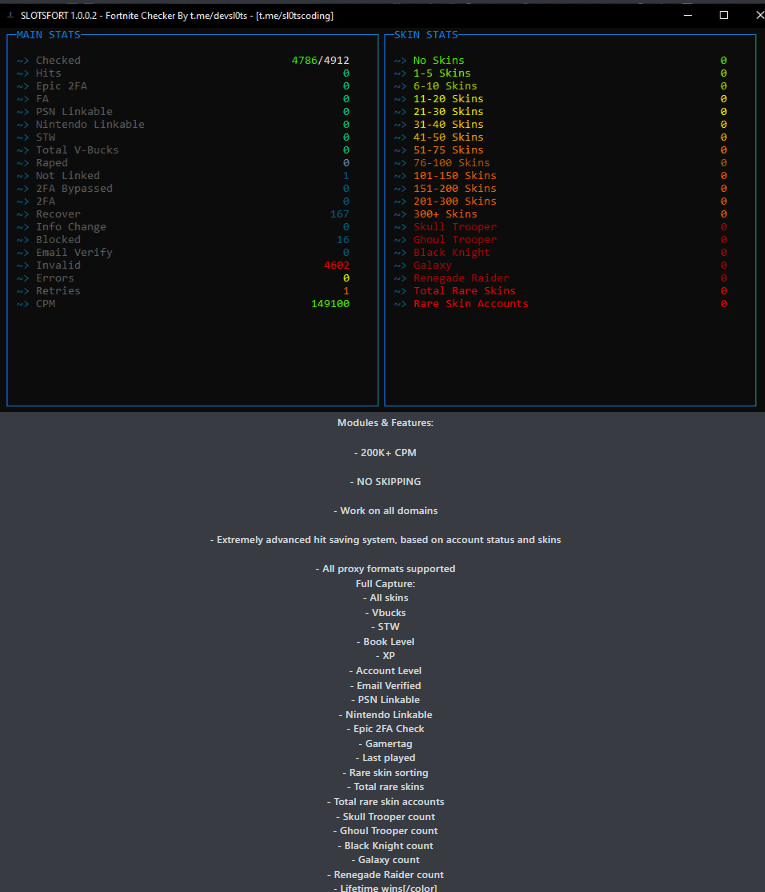This screenshot has height=892, width=765.
Task: Click the 'Epic 2FA' stat label
Action: pos(61,86)
